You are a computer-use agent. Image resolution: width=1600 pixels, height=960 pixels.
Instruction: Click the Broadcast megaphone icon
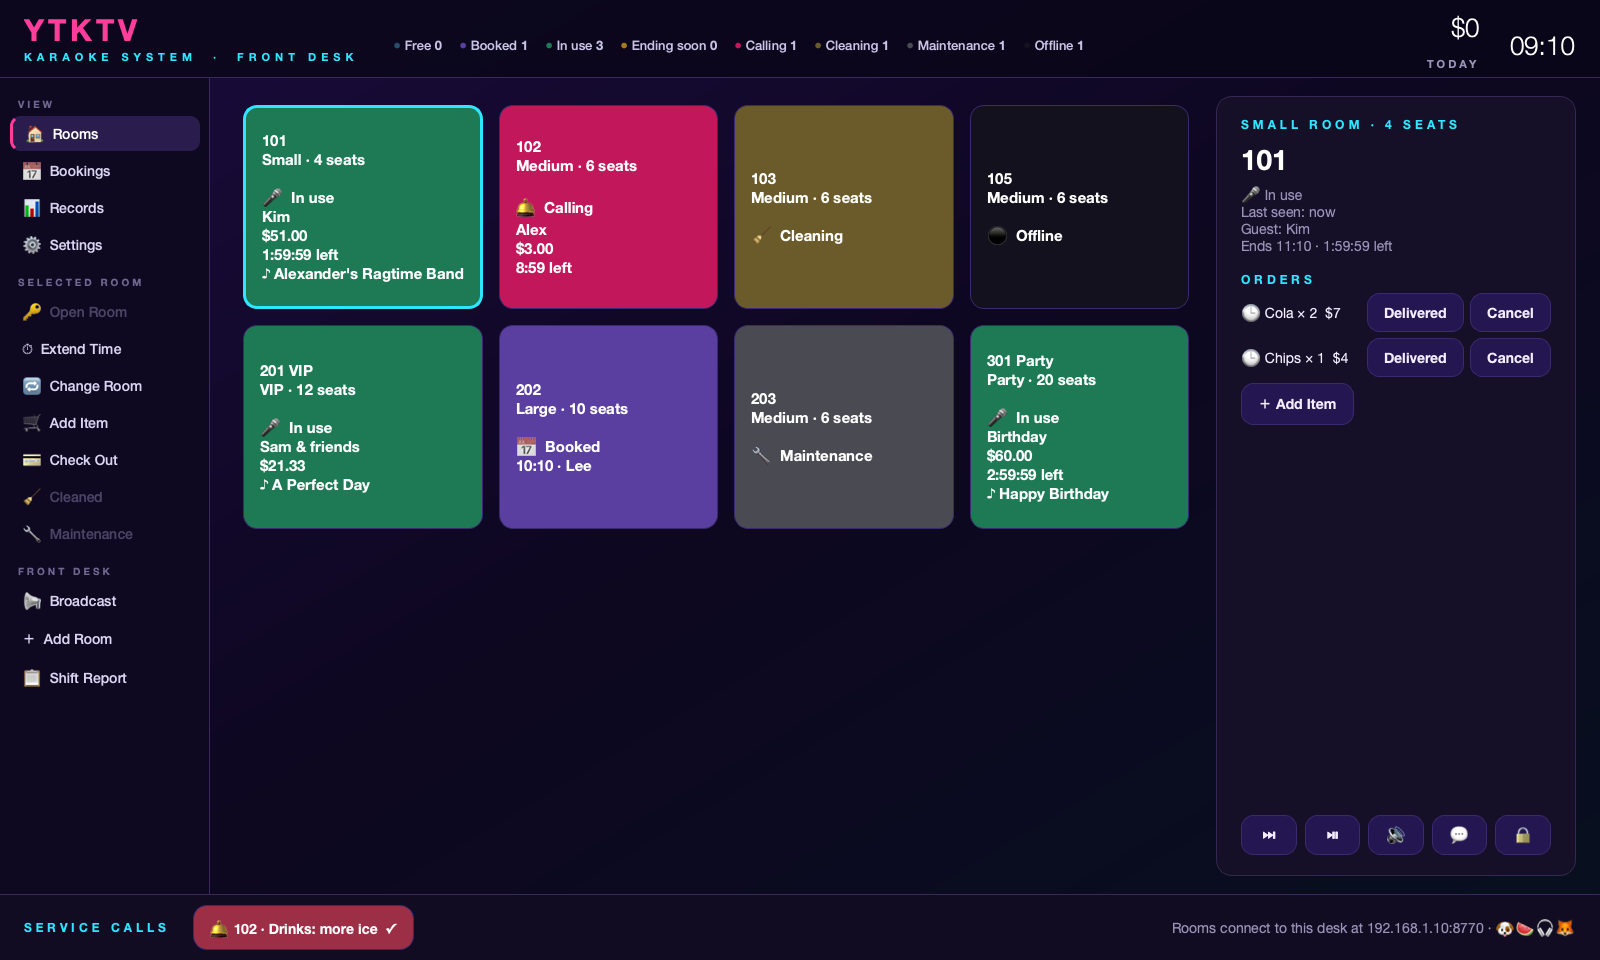32,601
